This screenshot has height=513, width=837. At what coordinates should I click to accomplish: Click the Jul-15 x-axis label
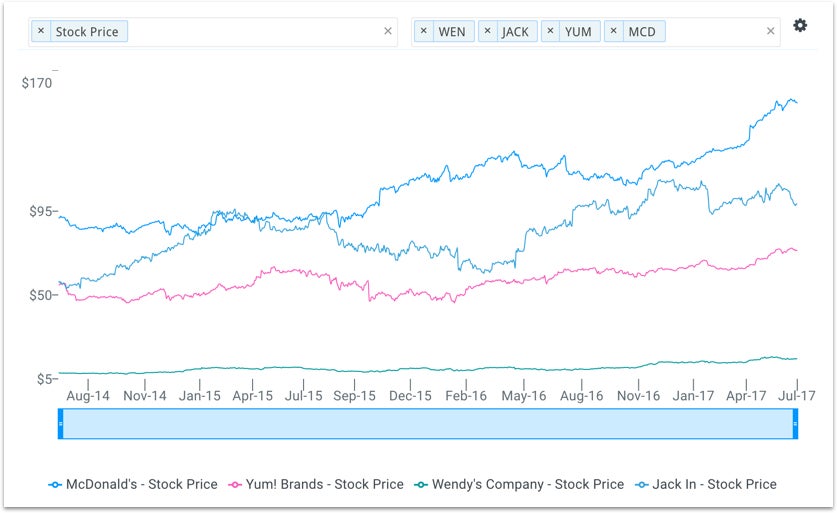click(304, 396)
